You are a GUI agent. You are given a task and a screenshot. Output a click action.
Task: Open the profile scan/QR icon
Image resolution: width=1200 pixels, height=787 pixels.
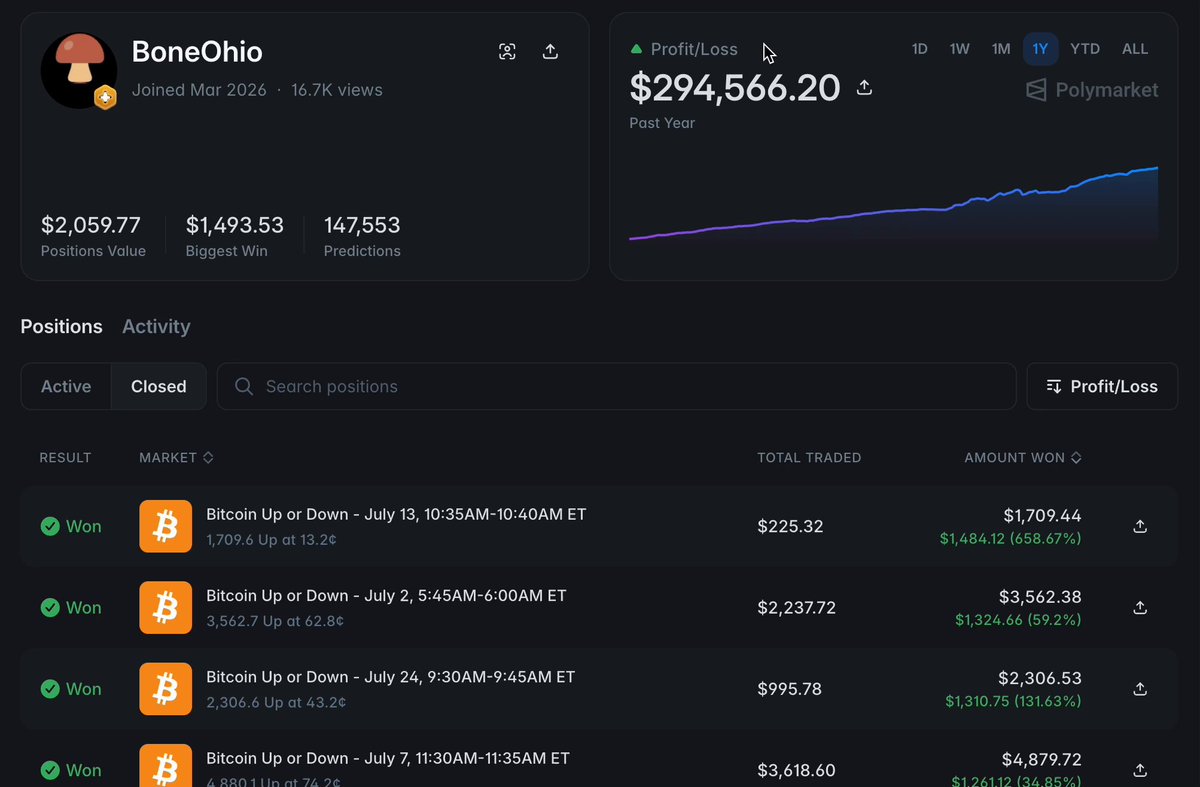(x=507, y=52)
